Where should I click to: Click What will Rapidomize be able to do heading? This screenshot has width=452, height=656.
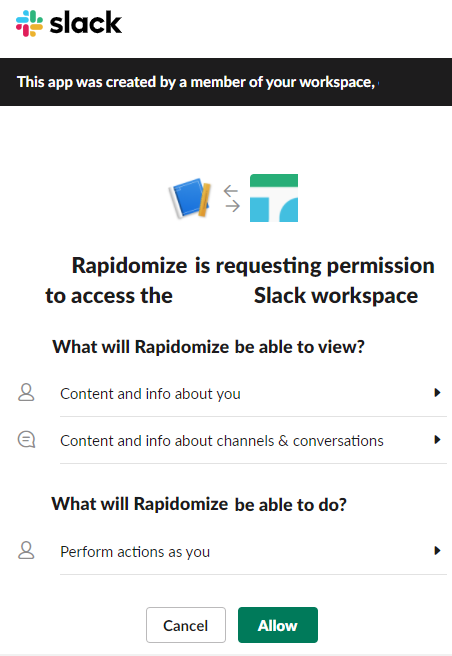[x=199, y=504]
